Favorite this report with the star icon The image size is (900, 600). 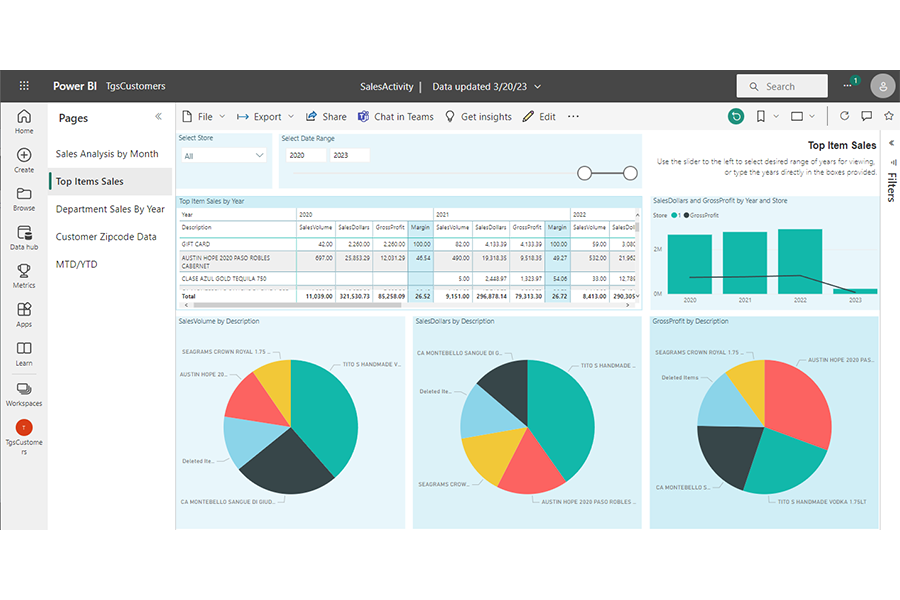(888, 117)
